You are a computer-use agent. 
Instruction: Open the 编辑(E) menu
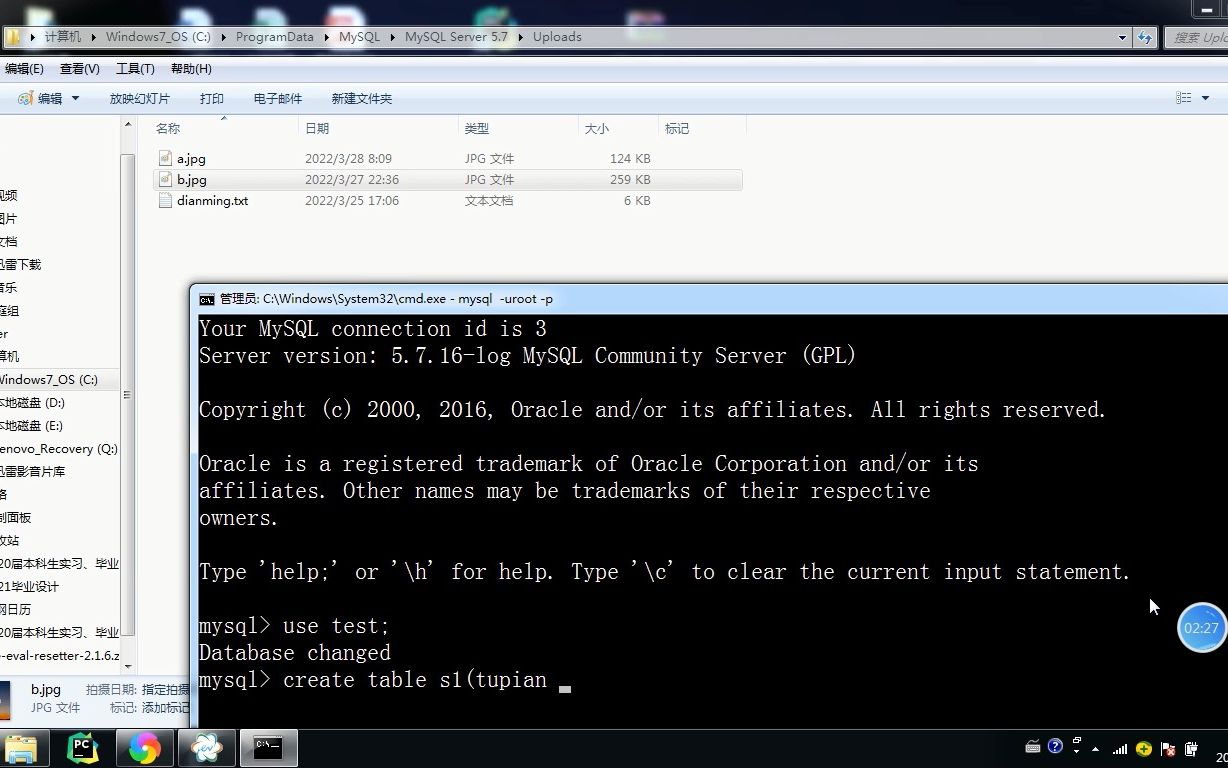pyautogui.click(x=24, y=69)
